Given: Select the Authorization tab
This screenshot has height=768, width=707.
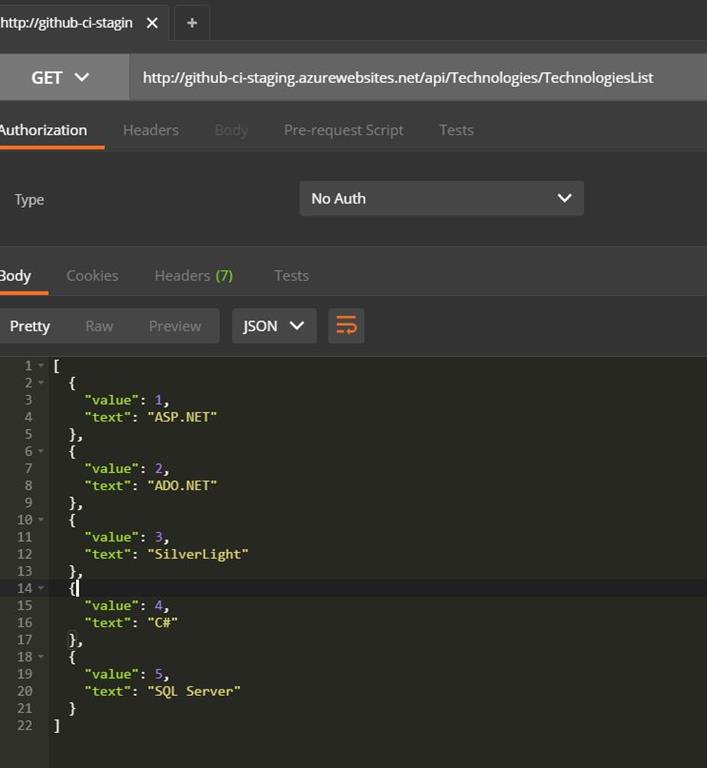Looking at the screenshot, I should [x=43, y=130].
